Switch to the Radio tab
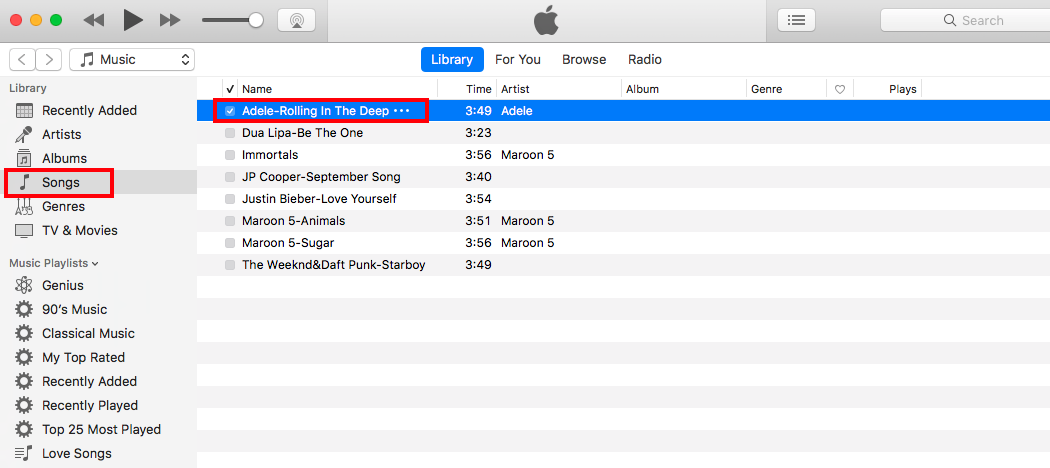Viewport: 1050px width, 468px height. [645, 60]
